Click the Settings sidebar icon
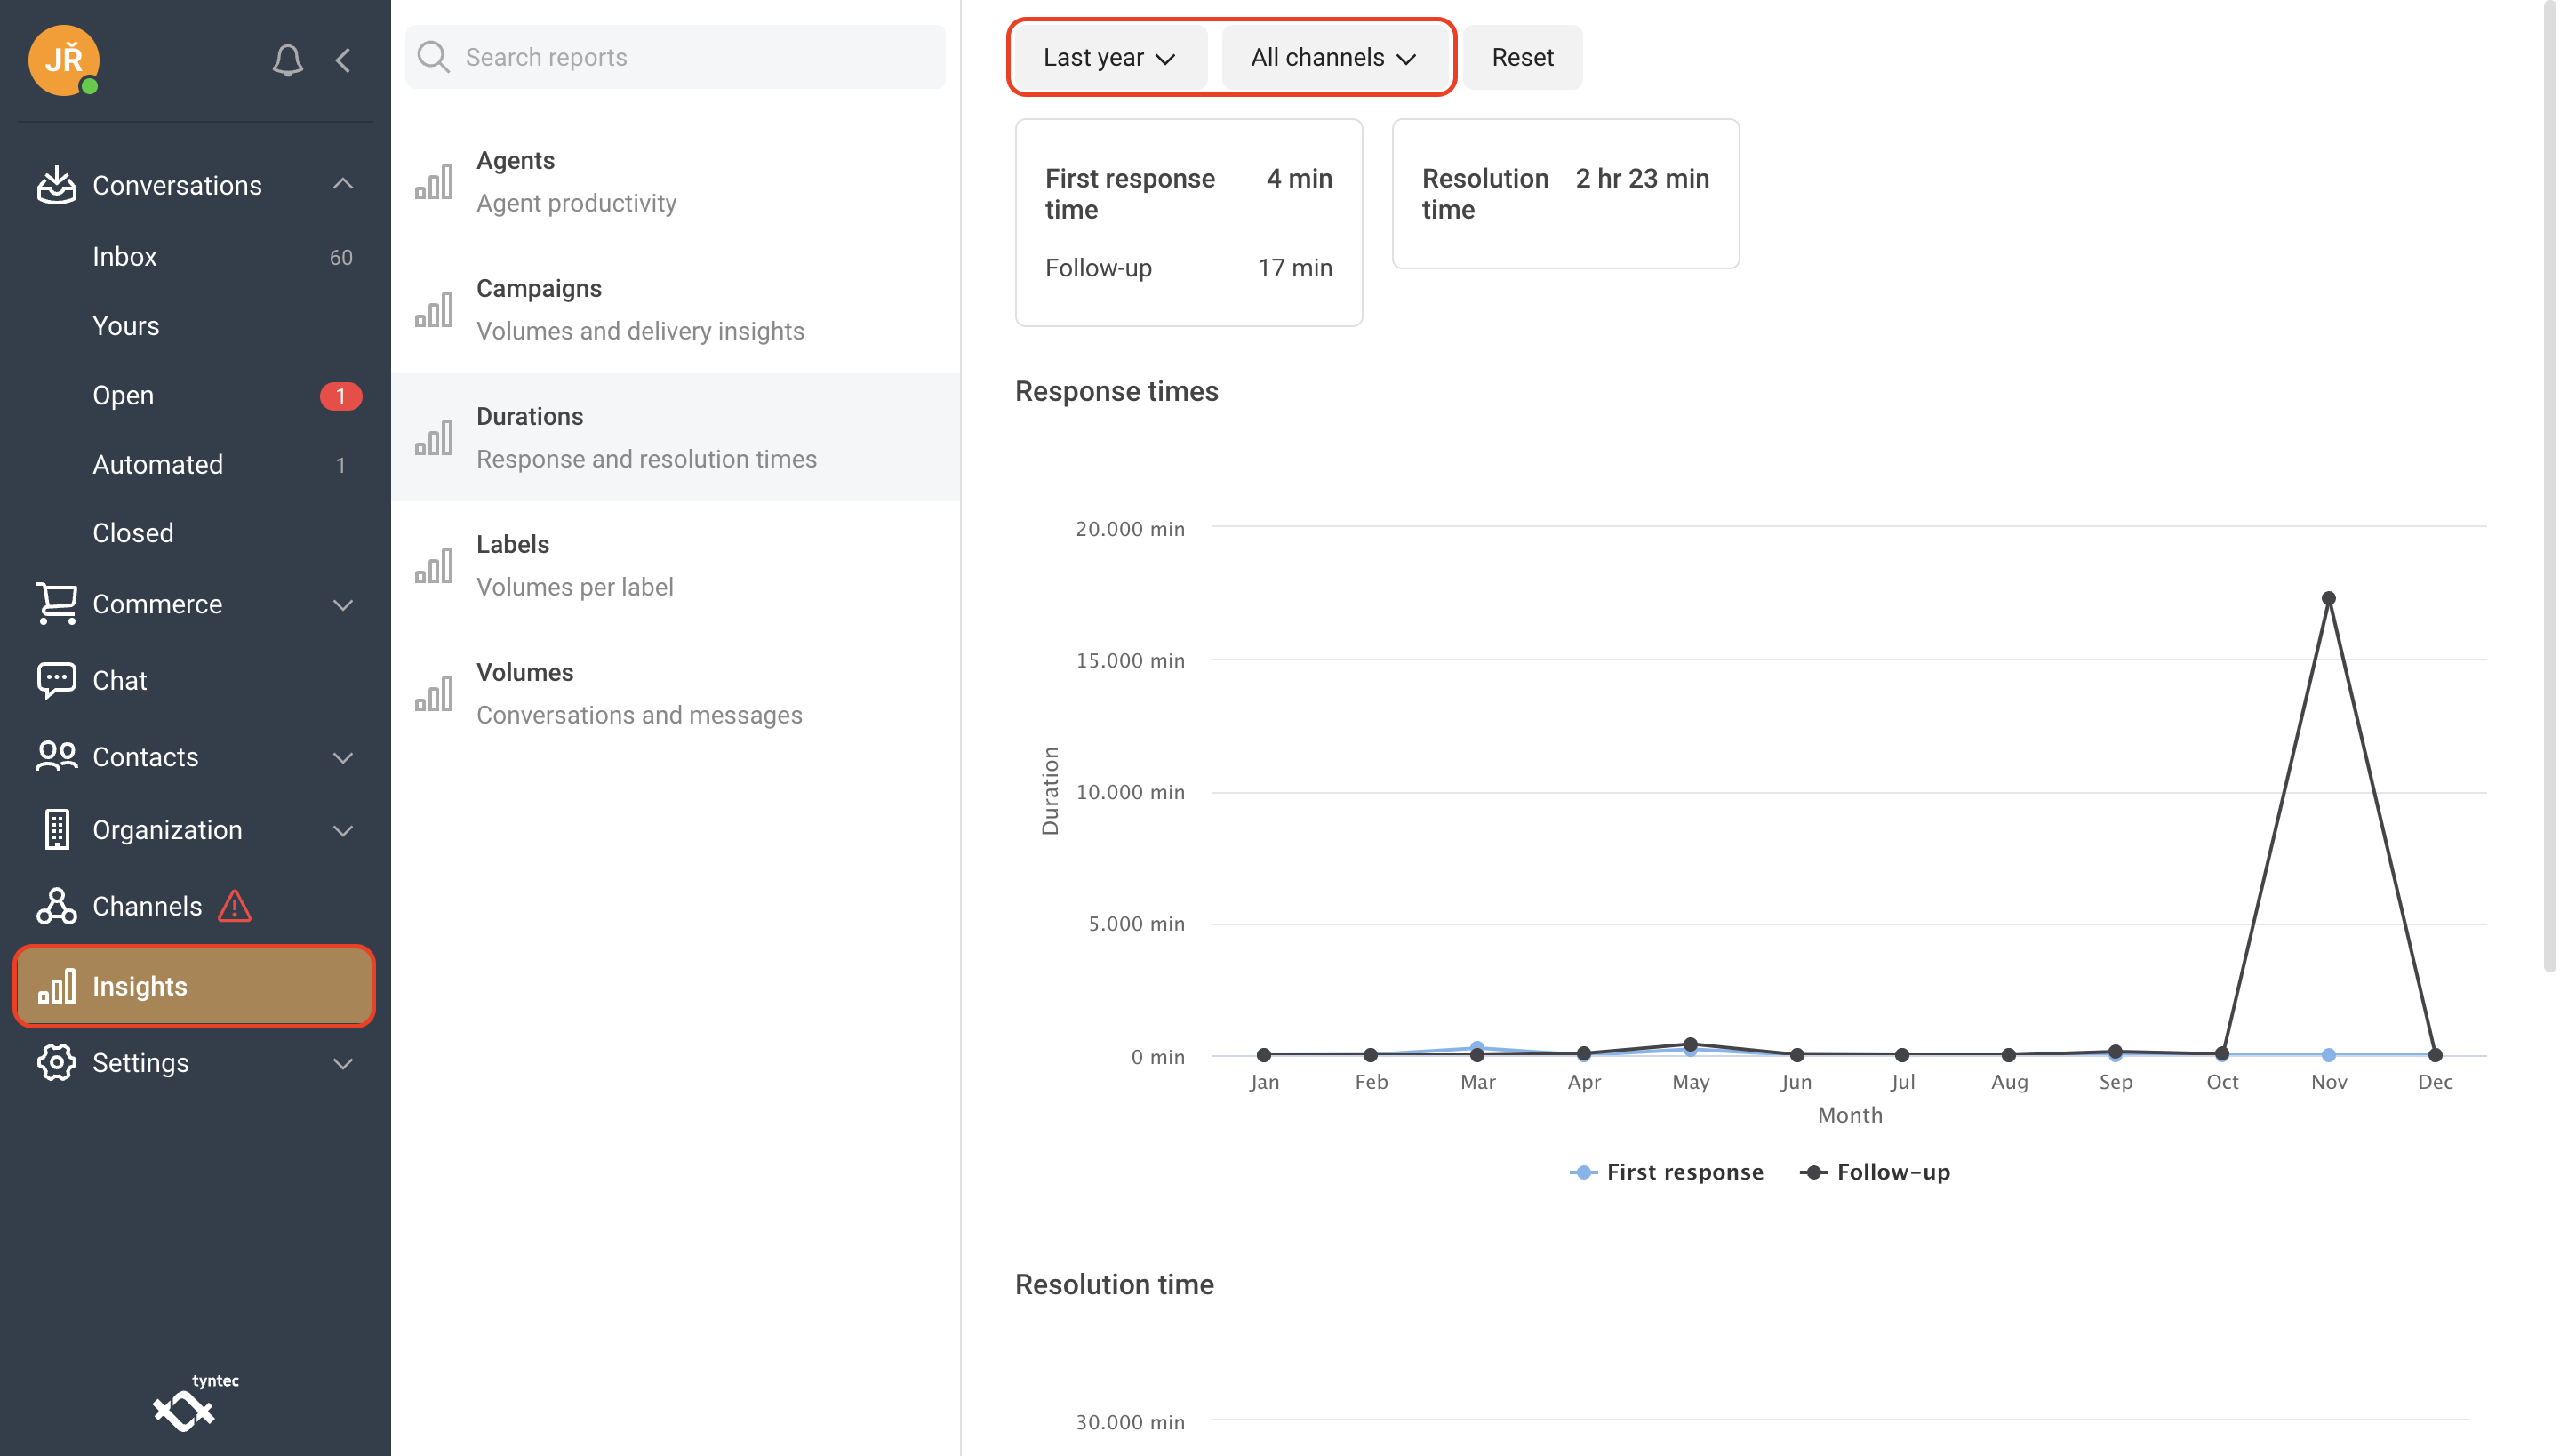This screenshot has height=1456, width=2560. click(54, 1062)
